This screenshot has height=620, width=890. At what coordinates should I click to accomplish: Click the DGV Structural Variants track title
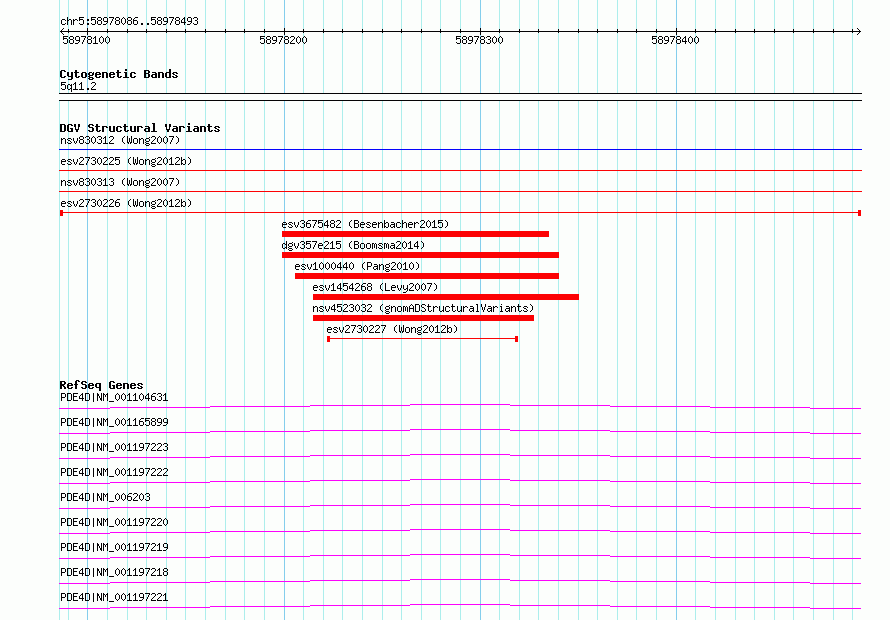140,128
